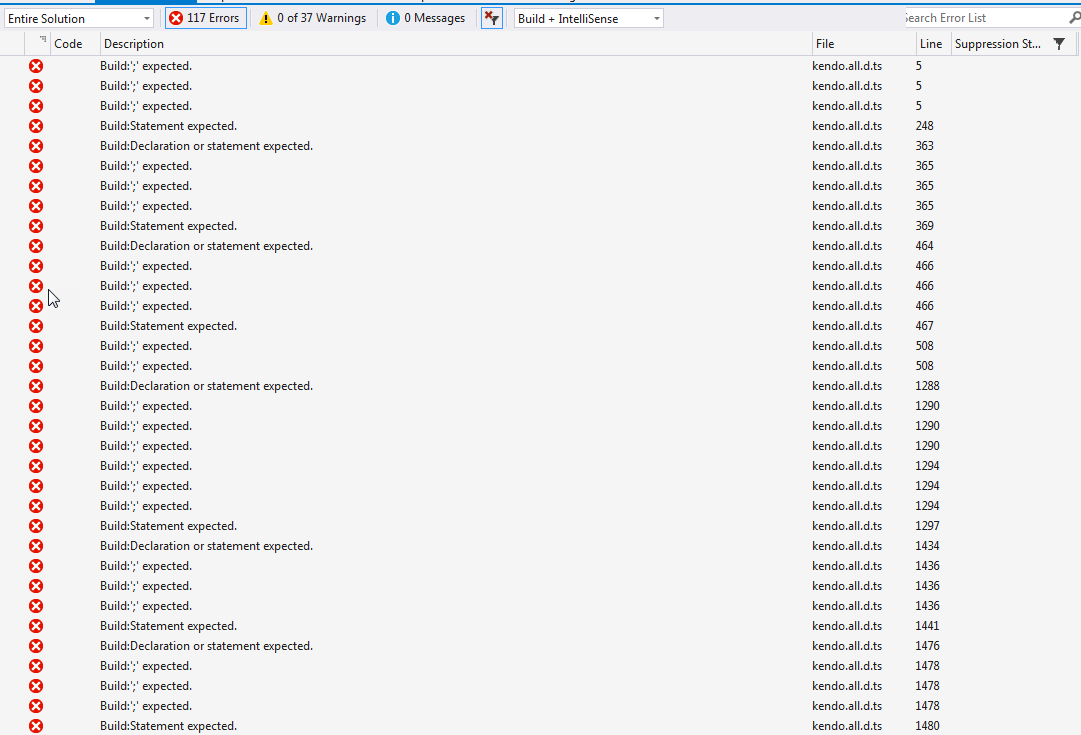Click the search magnifier icon
The image size is (1081, 735).
coord(1074,18)
